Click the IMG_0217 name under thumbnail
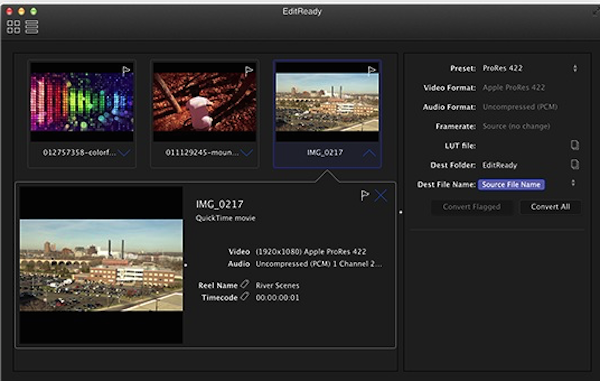Viewport: 600px width, 381px height. click(x=325, y=153)
